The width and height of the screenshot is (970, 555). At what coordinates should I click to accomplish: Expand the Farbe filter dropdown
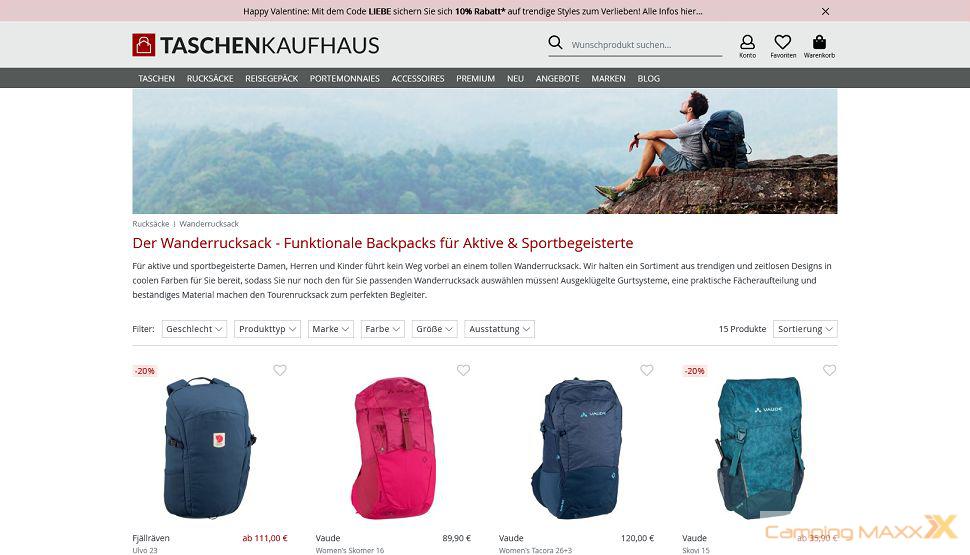pos(382,329)
